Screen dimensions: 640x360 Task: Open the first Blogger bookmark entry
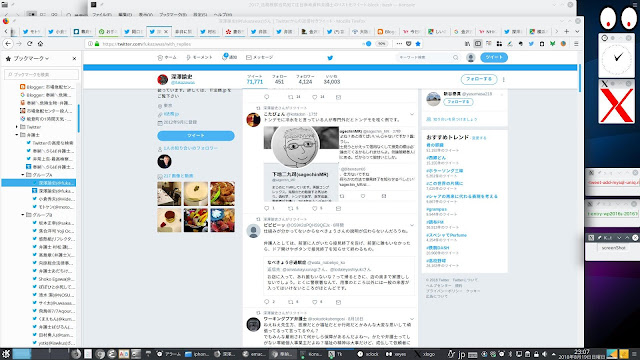pyautogui.click(x=47, y=87)
